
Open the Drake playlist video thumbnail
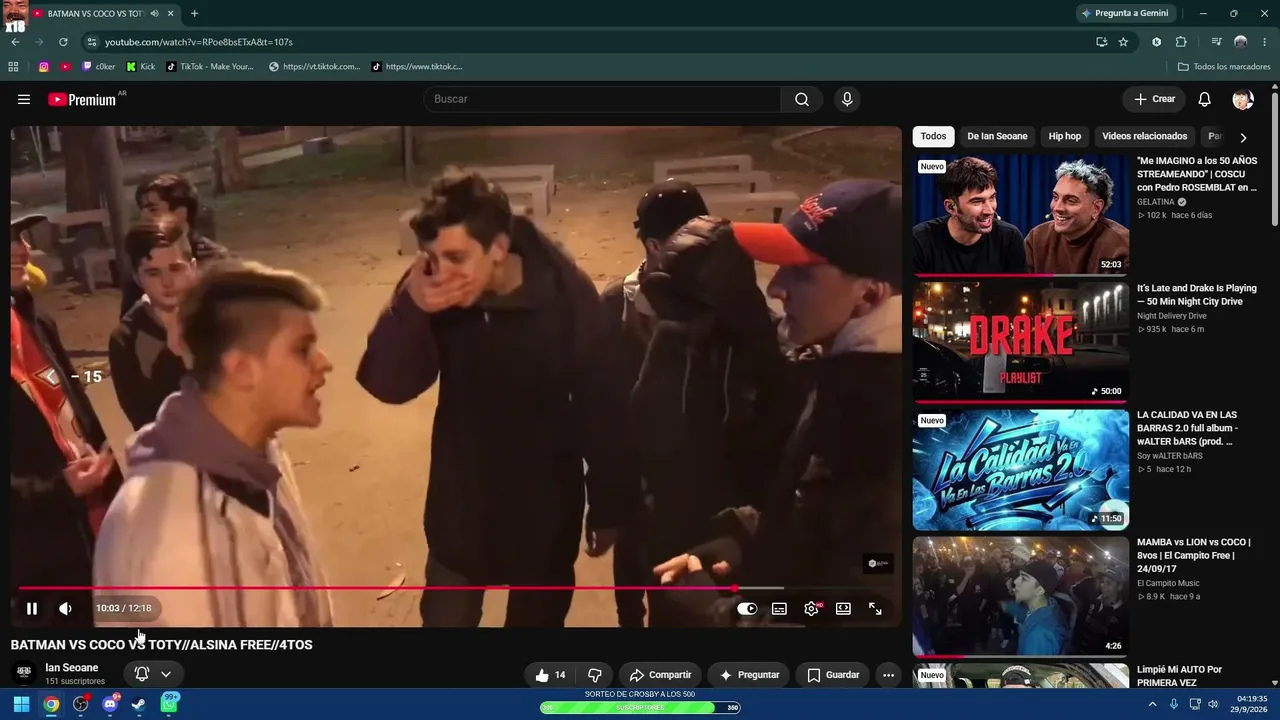coord(1021,341)
